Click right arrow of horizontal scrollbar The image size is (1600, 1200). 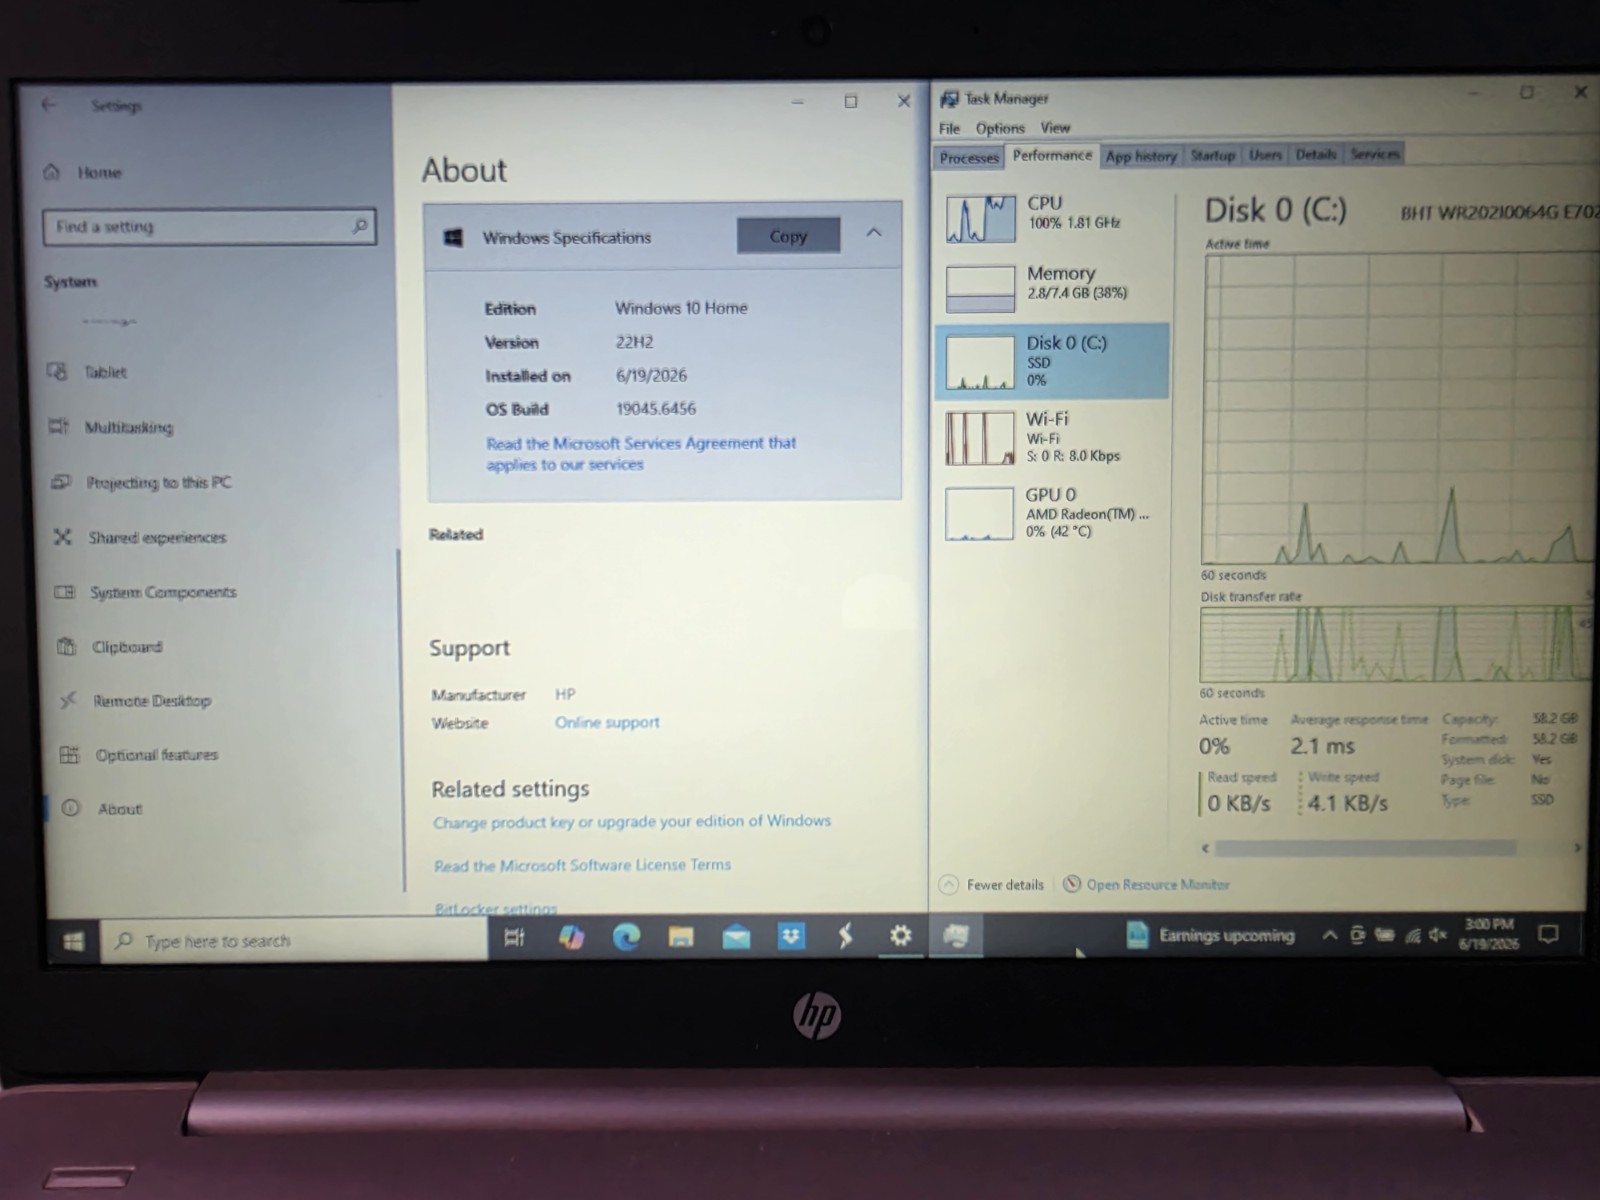1577,847
